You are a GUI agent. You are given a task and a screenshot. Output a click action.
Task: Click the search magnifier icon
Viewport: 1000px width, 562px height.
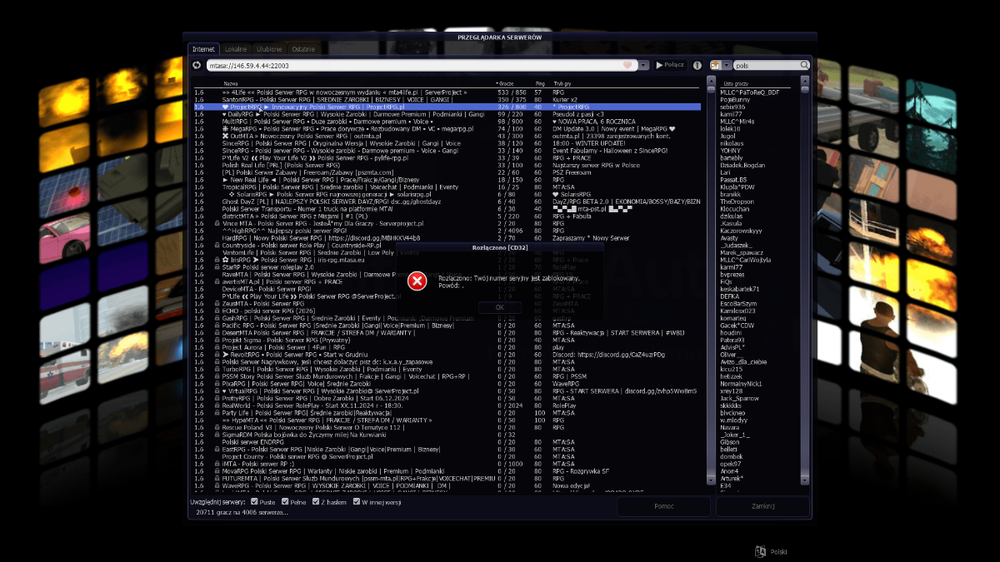(804, 65)
